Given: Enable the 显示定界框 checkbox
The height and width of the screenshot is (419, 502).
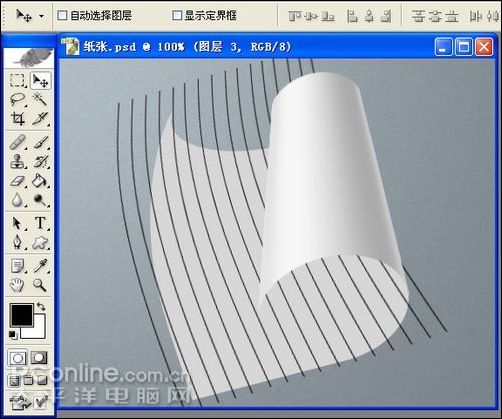Looking at the screenshot, I should pyautogui.click(x=177, y=15).
